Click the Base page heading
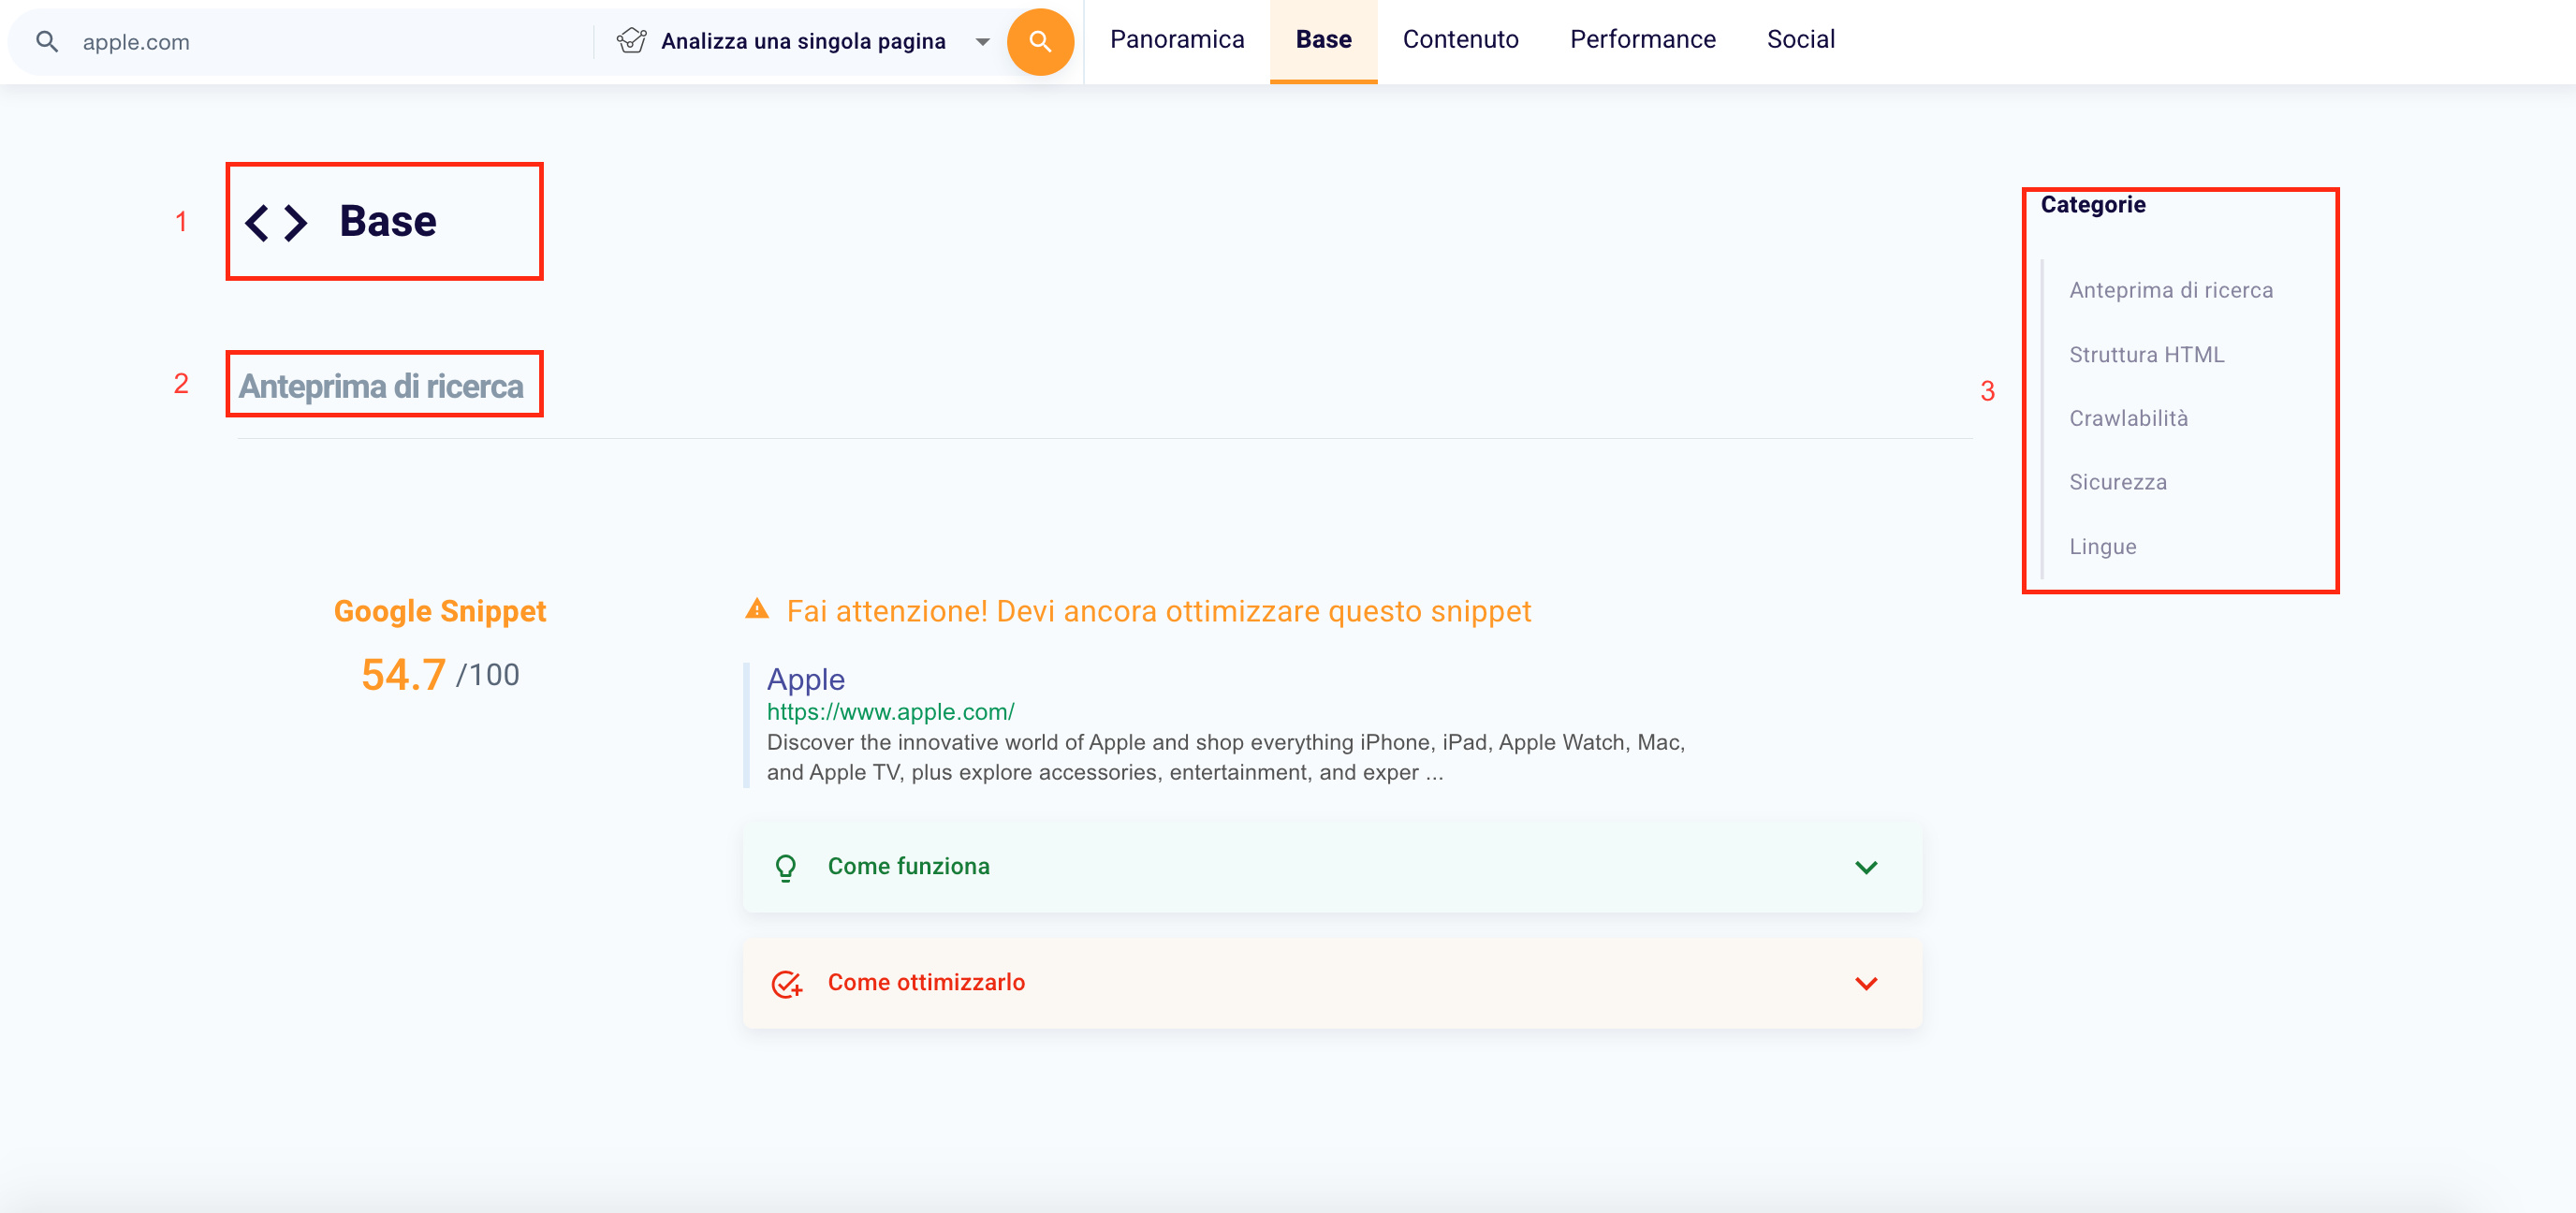The image size is (2576, 1213). tap(388, 221)
